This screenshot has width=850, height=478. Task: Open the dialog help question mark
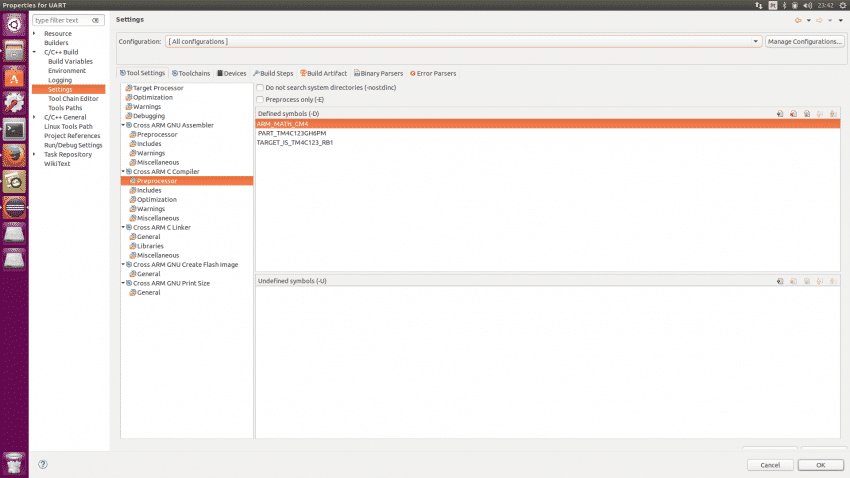tap(43, 464)
